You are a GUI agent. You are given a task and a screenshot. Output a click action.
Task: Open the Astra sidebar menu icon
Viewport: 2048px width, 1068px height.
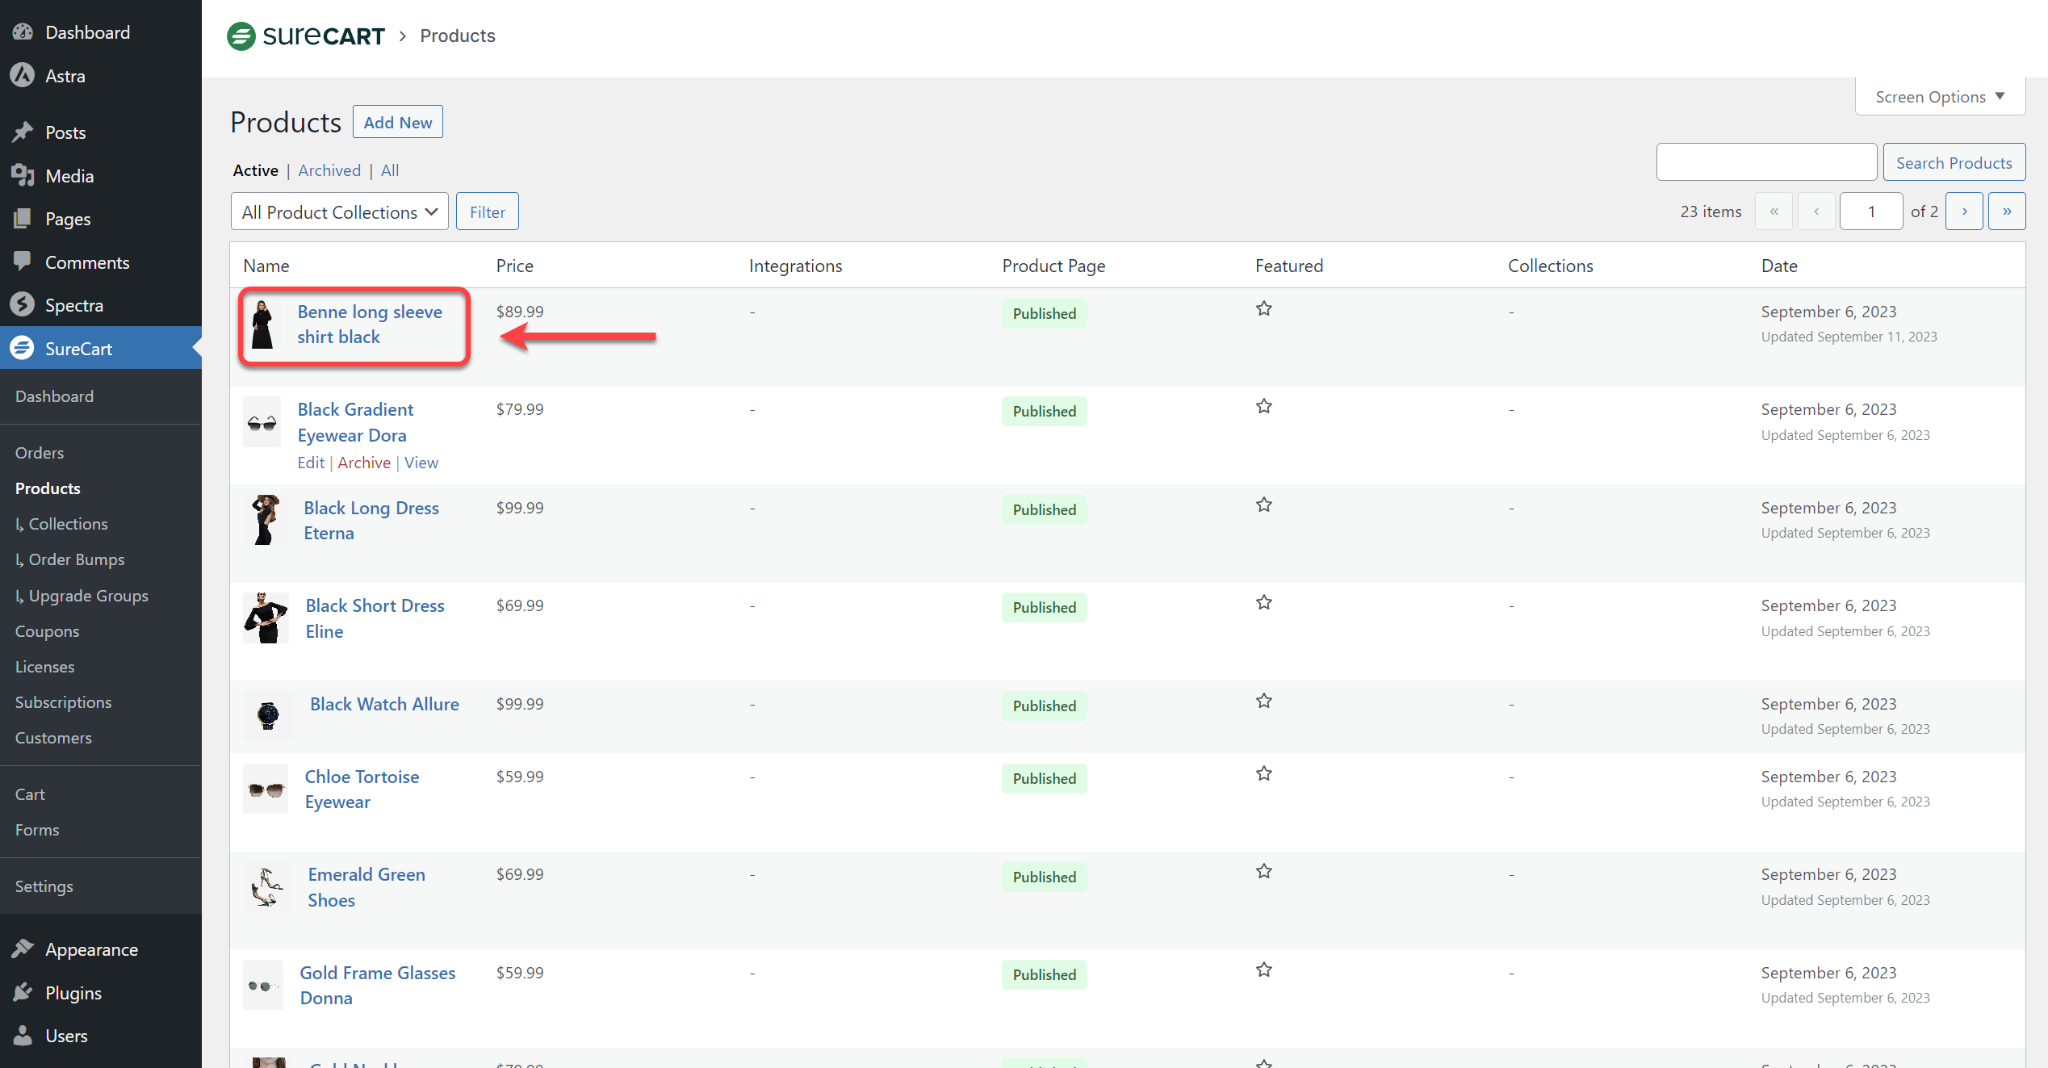[x=22, y=76]
